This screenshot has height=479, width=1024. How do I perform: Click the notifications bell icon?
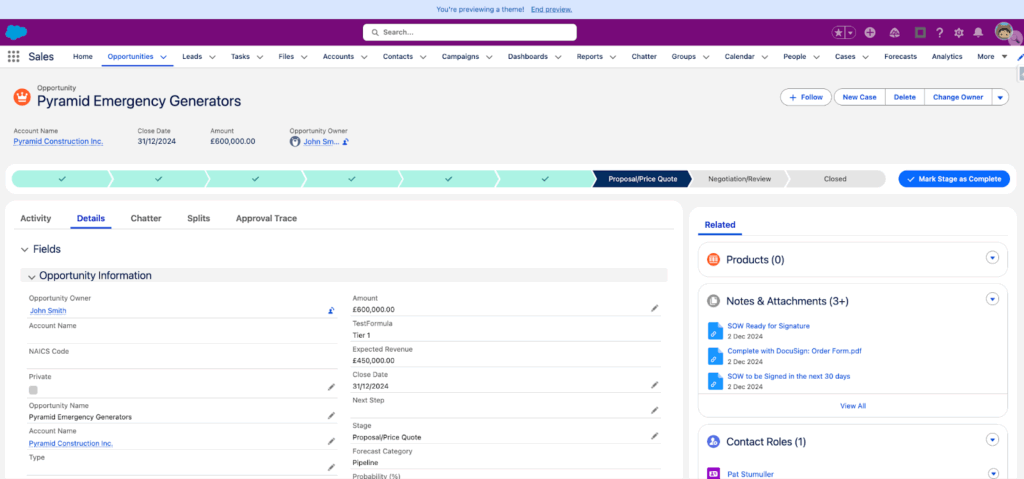tap(978, 32)
